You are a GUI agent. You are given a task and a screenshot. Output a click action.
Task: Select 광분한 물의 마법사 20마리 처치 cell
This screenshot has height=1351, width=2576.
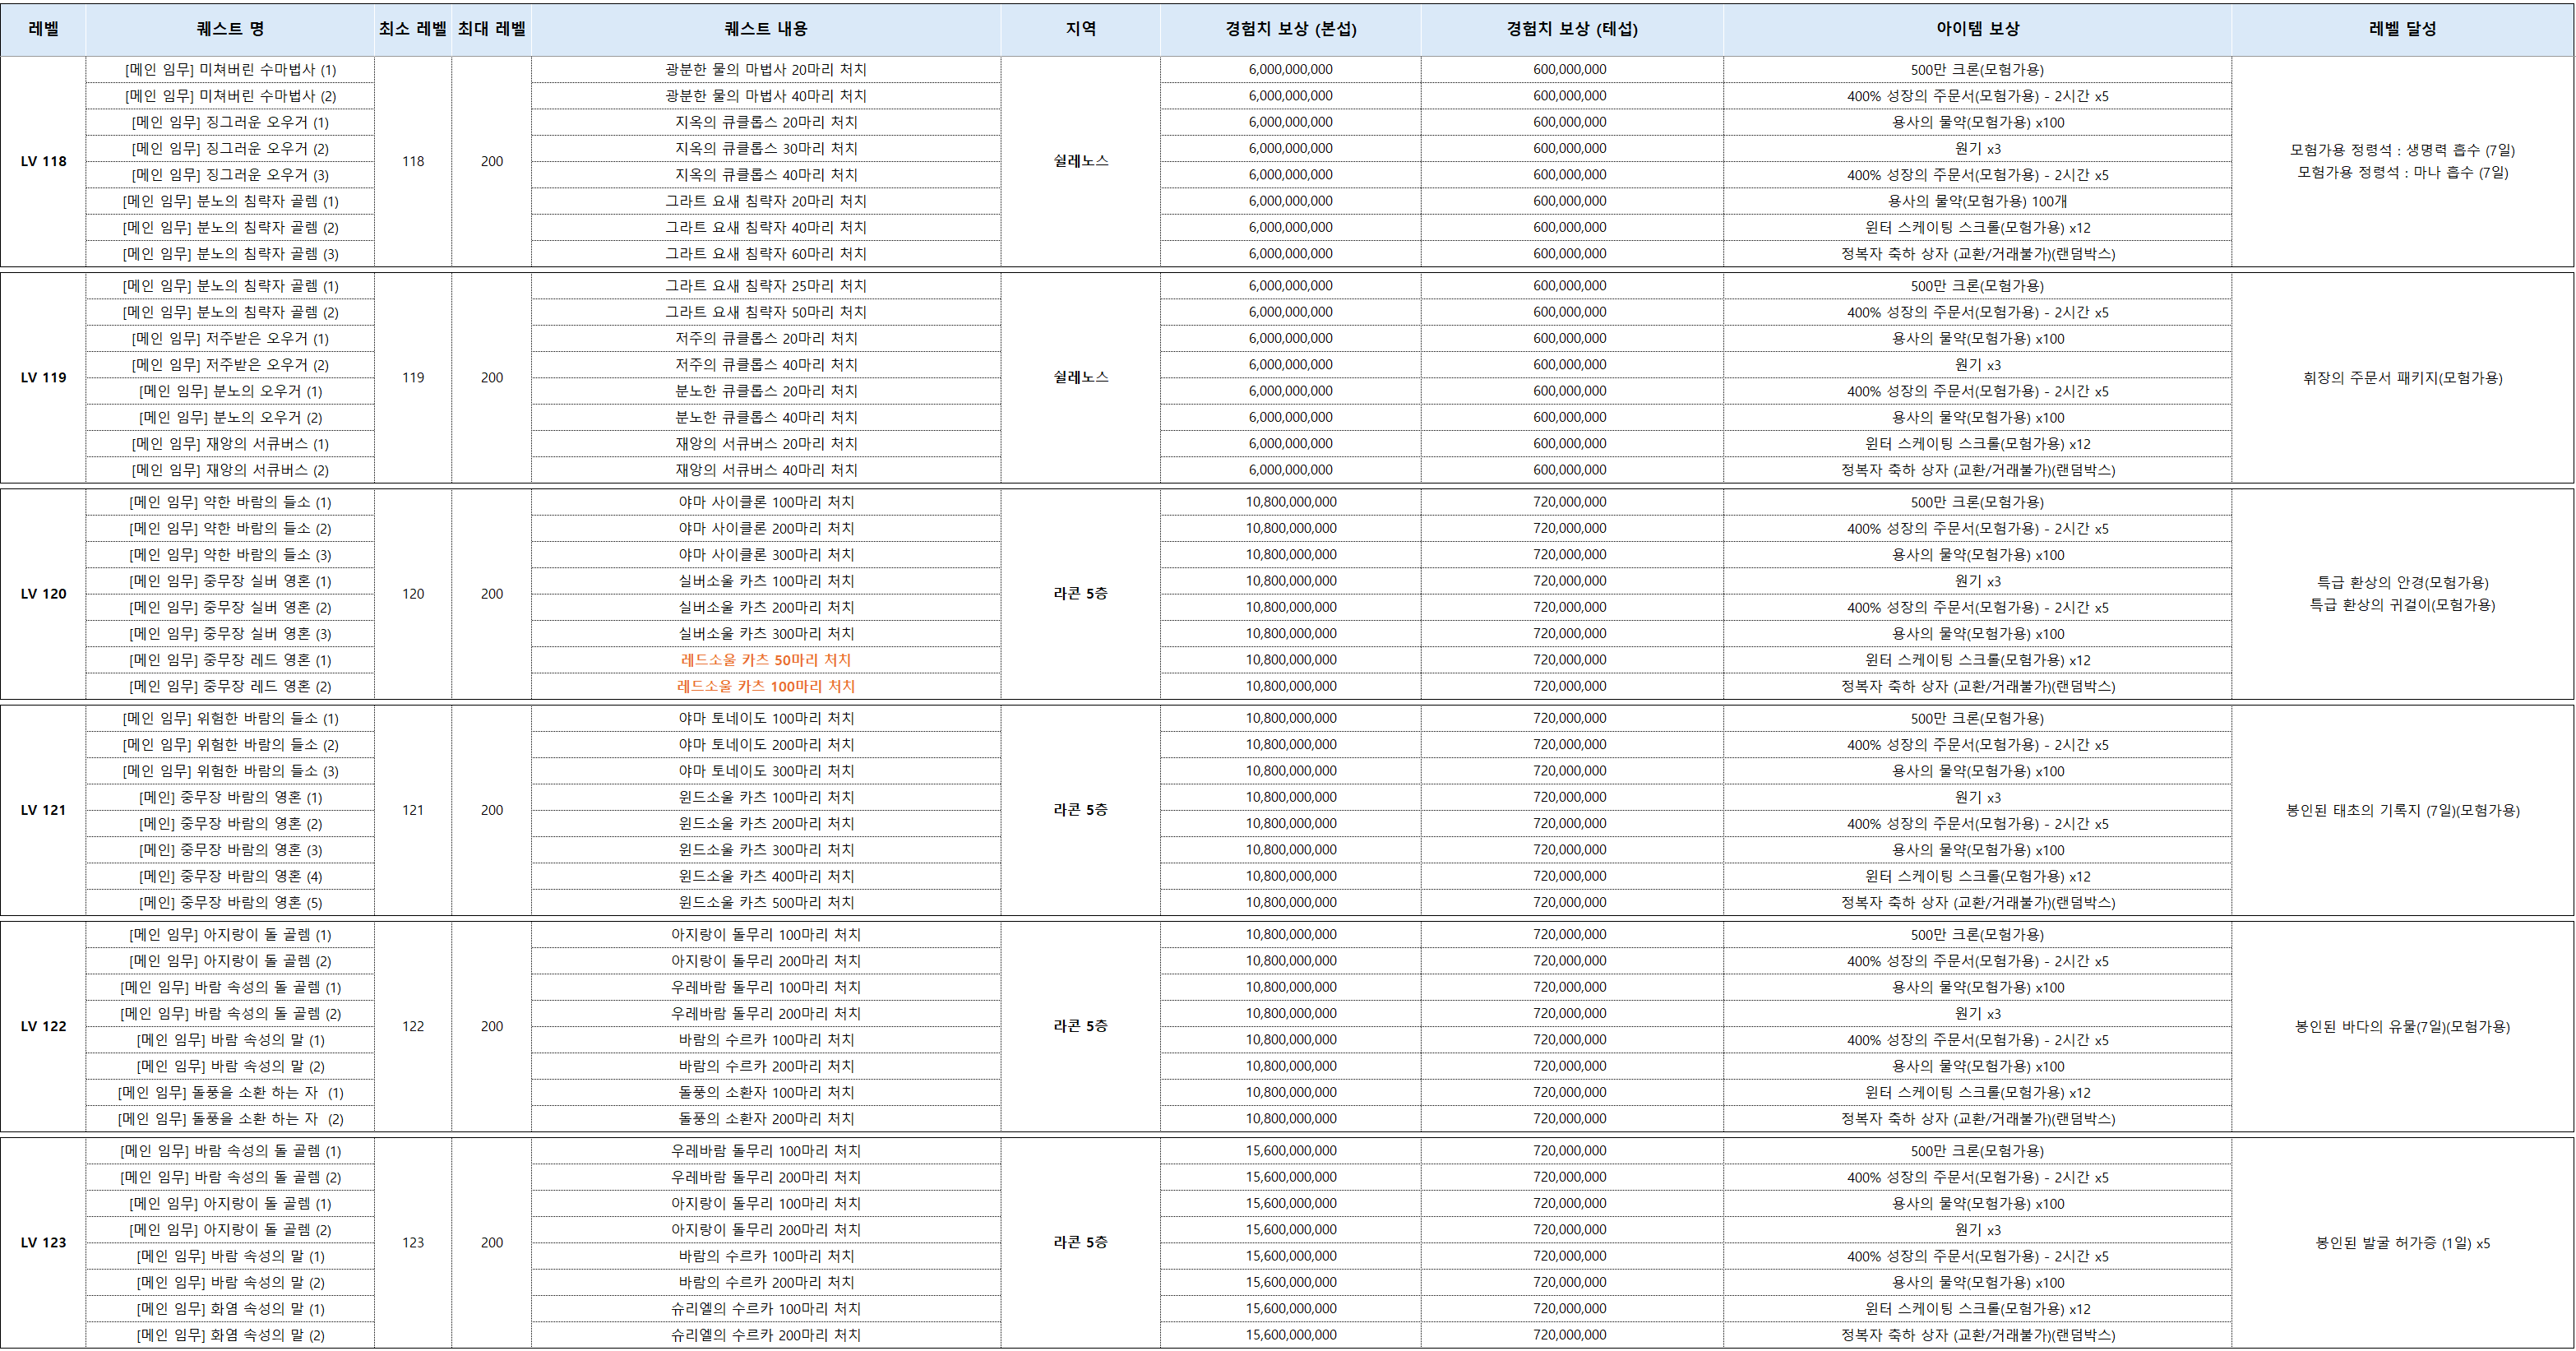765,70
